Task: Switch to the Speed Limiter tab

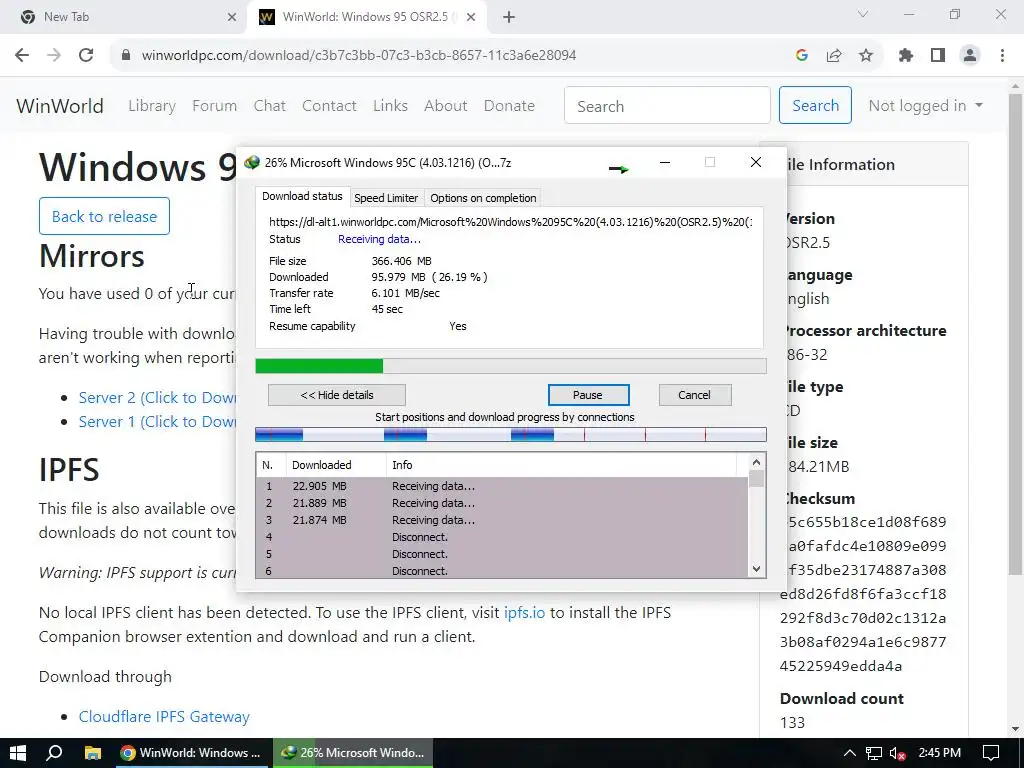Action: click(386, 198)
